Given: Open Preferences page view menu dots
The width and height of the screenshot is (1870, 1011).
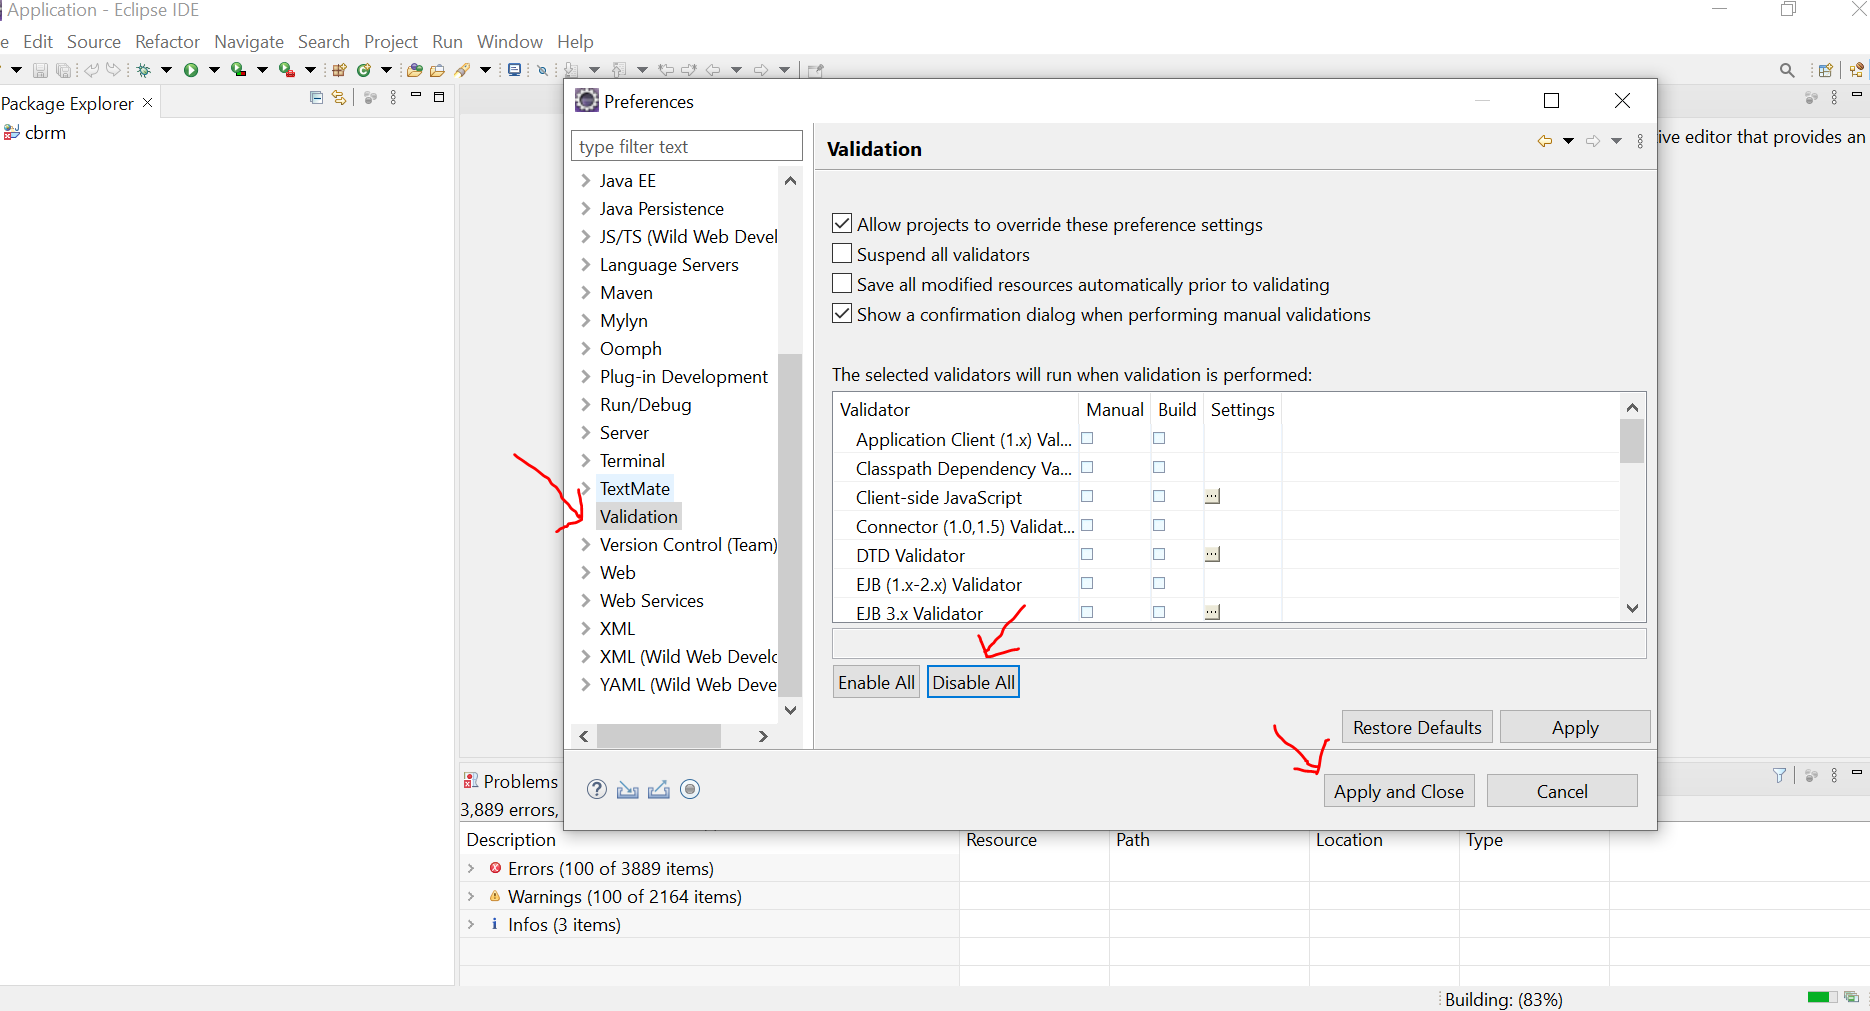Looking at the screenshot, I should coord(1640,141).
